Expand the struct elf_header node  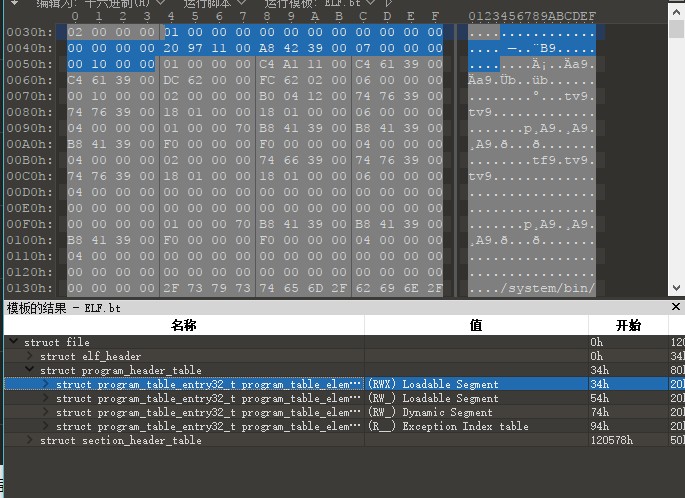30,356
